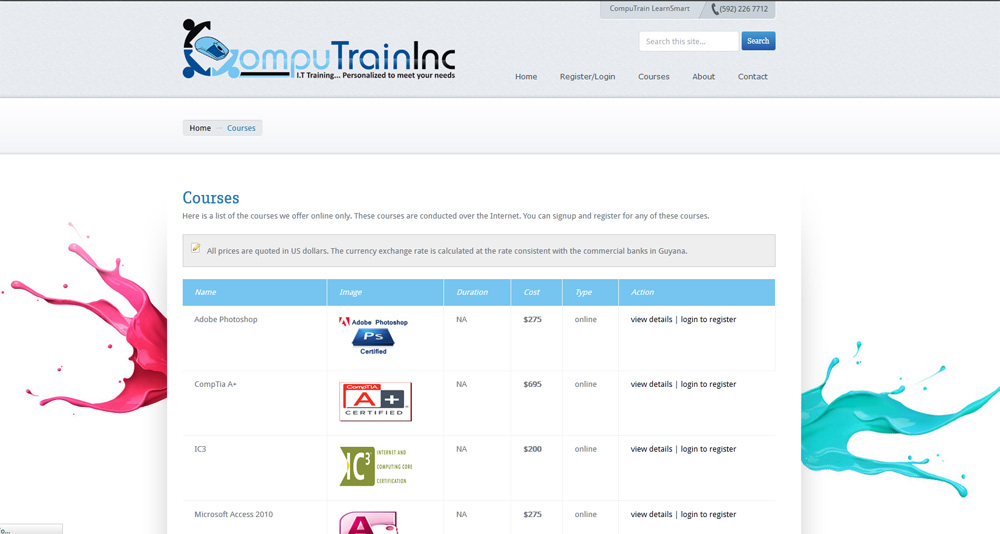Click the note pencil icon in the pricing notice
1000x534 pixels.
tap(196, 248)
